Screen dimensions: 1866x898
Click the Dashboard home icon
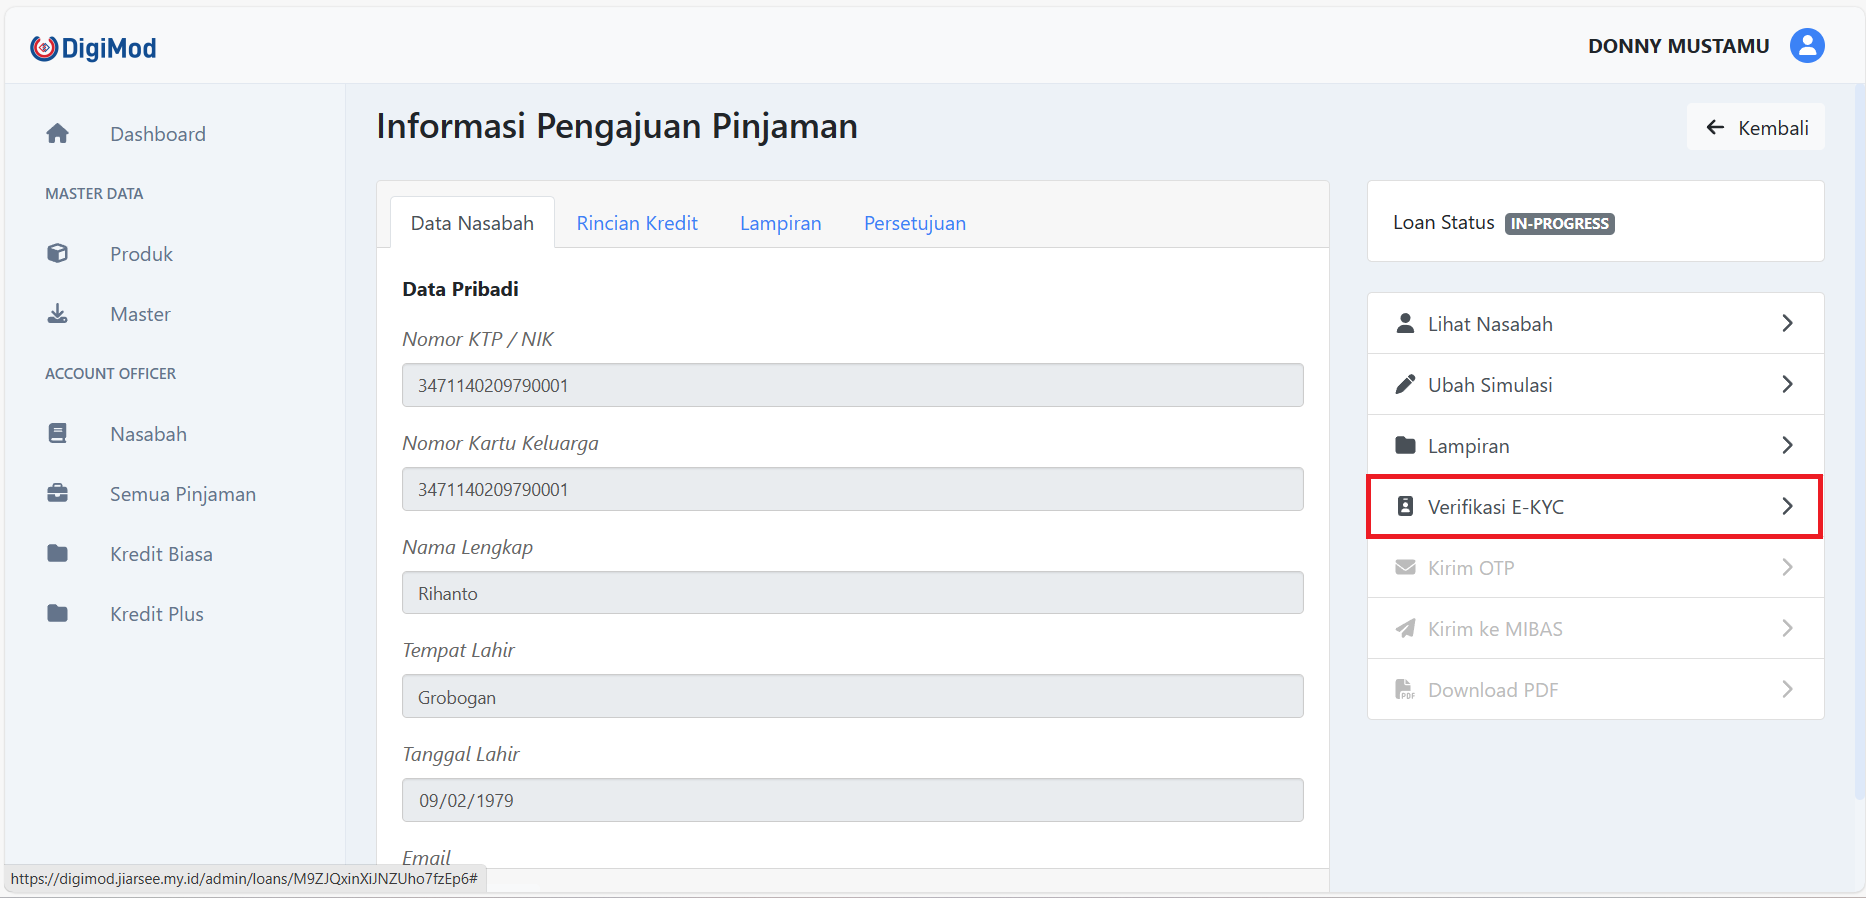pyautogui.click(x=58, y=134)
